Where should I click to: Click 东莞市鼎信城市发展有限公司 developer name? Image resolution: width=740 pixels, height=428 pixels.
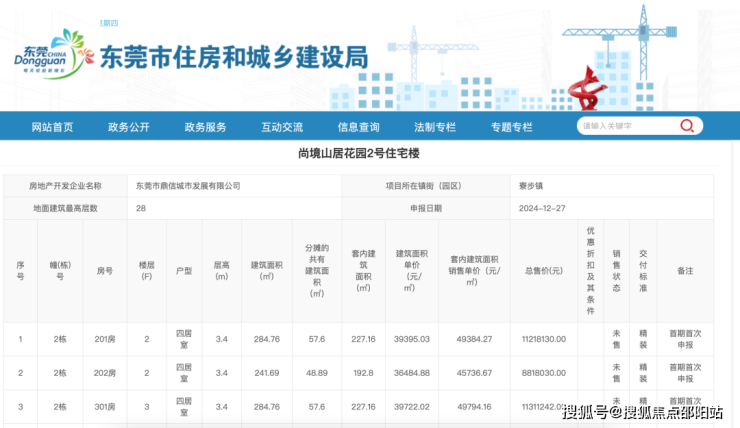(189, 186)
